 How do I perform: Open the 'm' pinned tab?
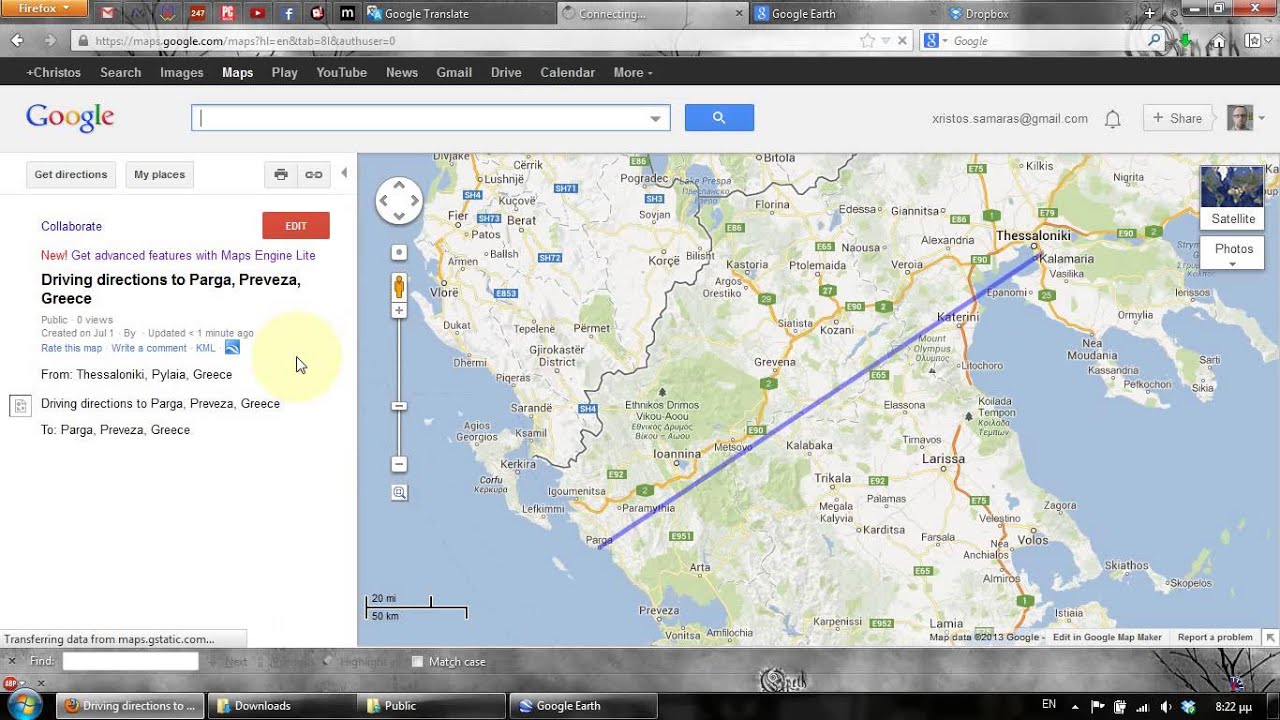click(x=347, y=13)
